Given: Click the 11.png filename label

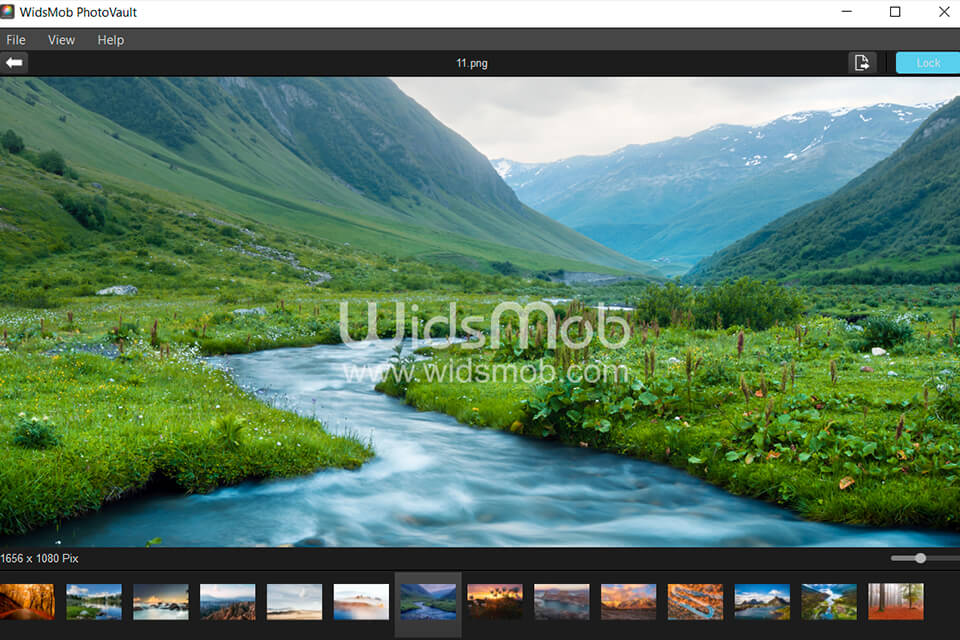Looking at the screenshot, I should (x=473, y=62).
